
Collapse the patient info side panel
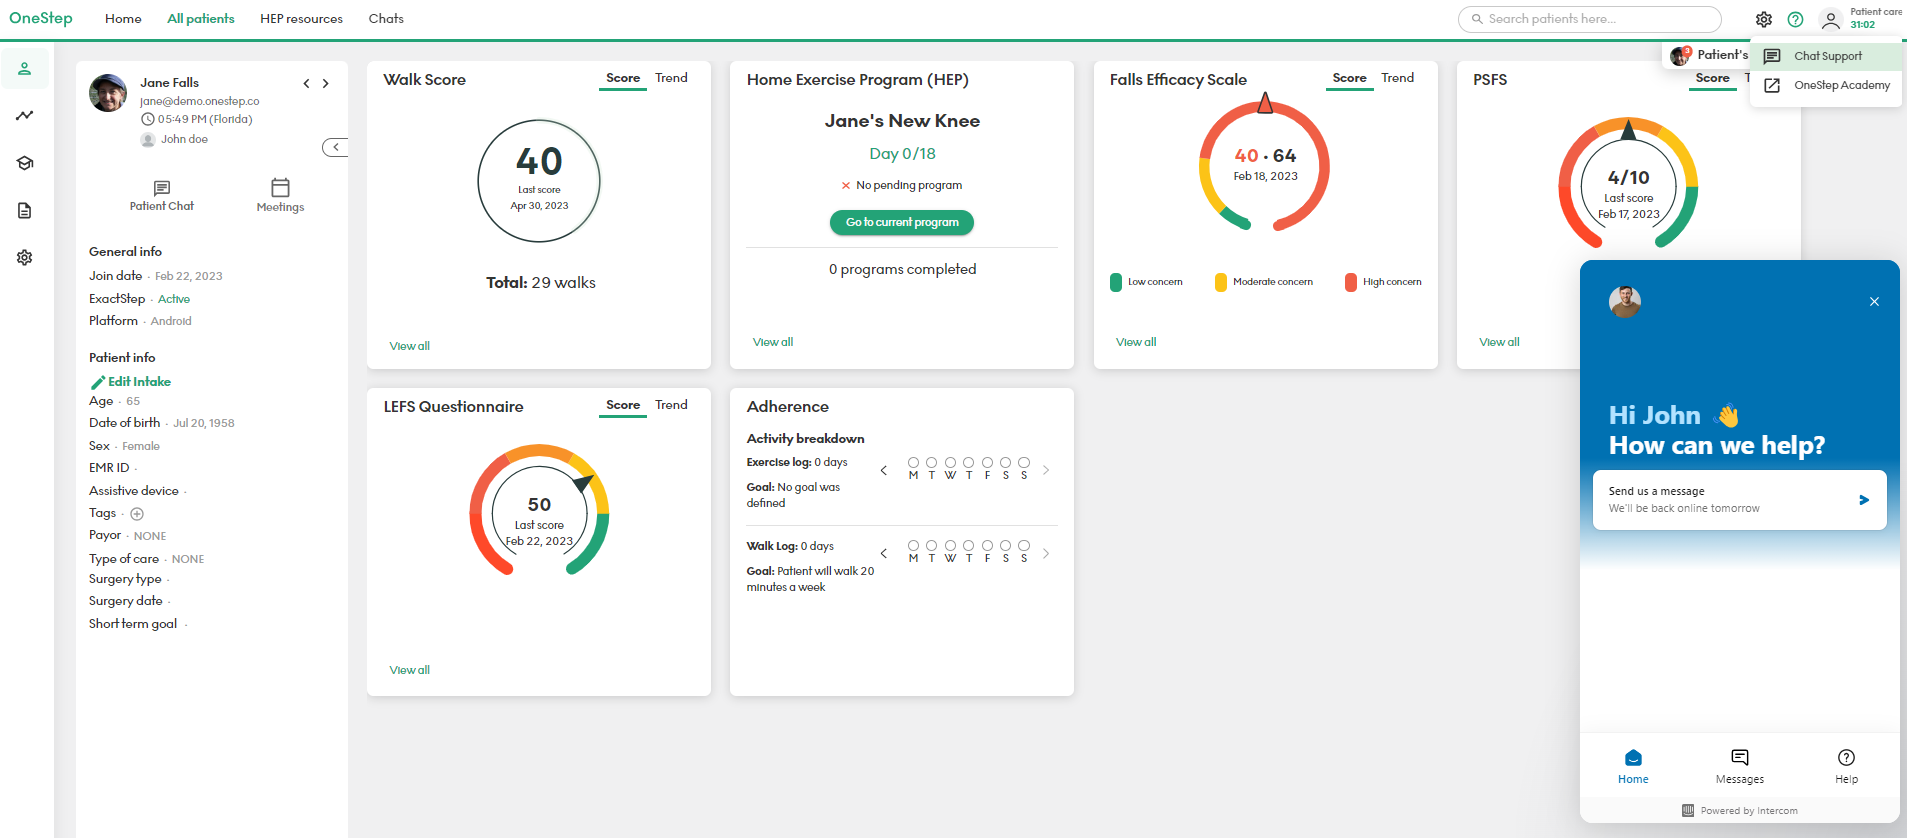[335, 147]
